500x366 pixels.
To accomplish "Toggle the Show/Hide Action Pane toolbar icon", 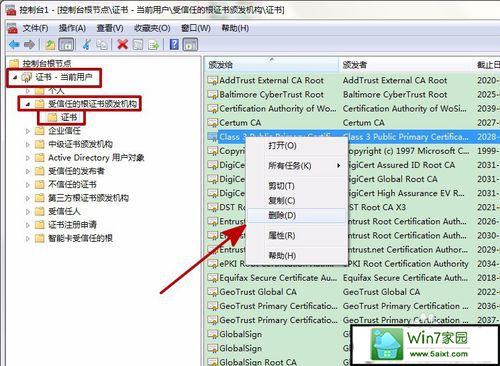I will (190, 44).
